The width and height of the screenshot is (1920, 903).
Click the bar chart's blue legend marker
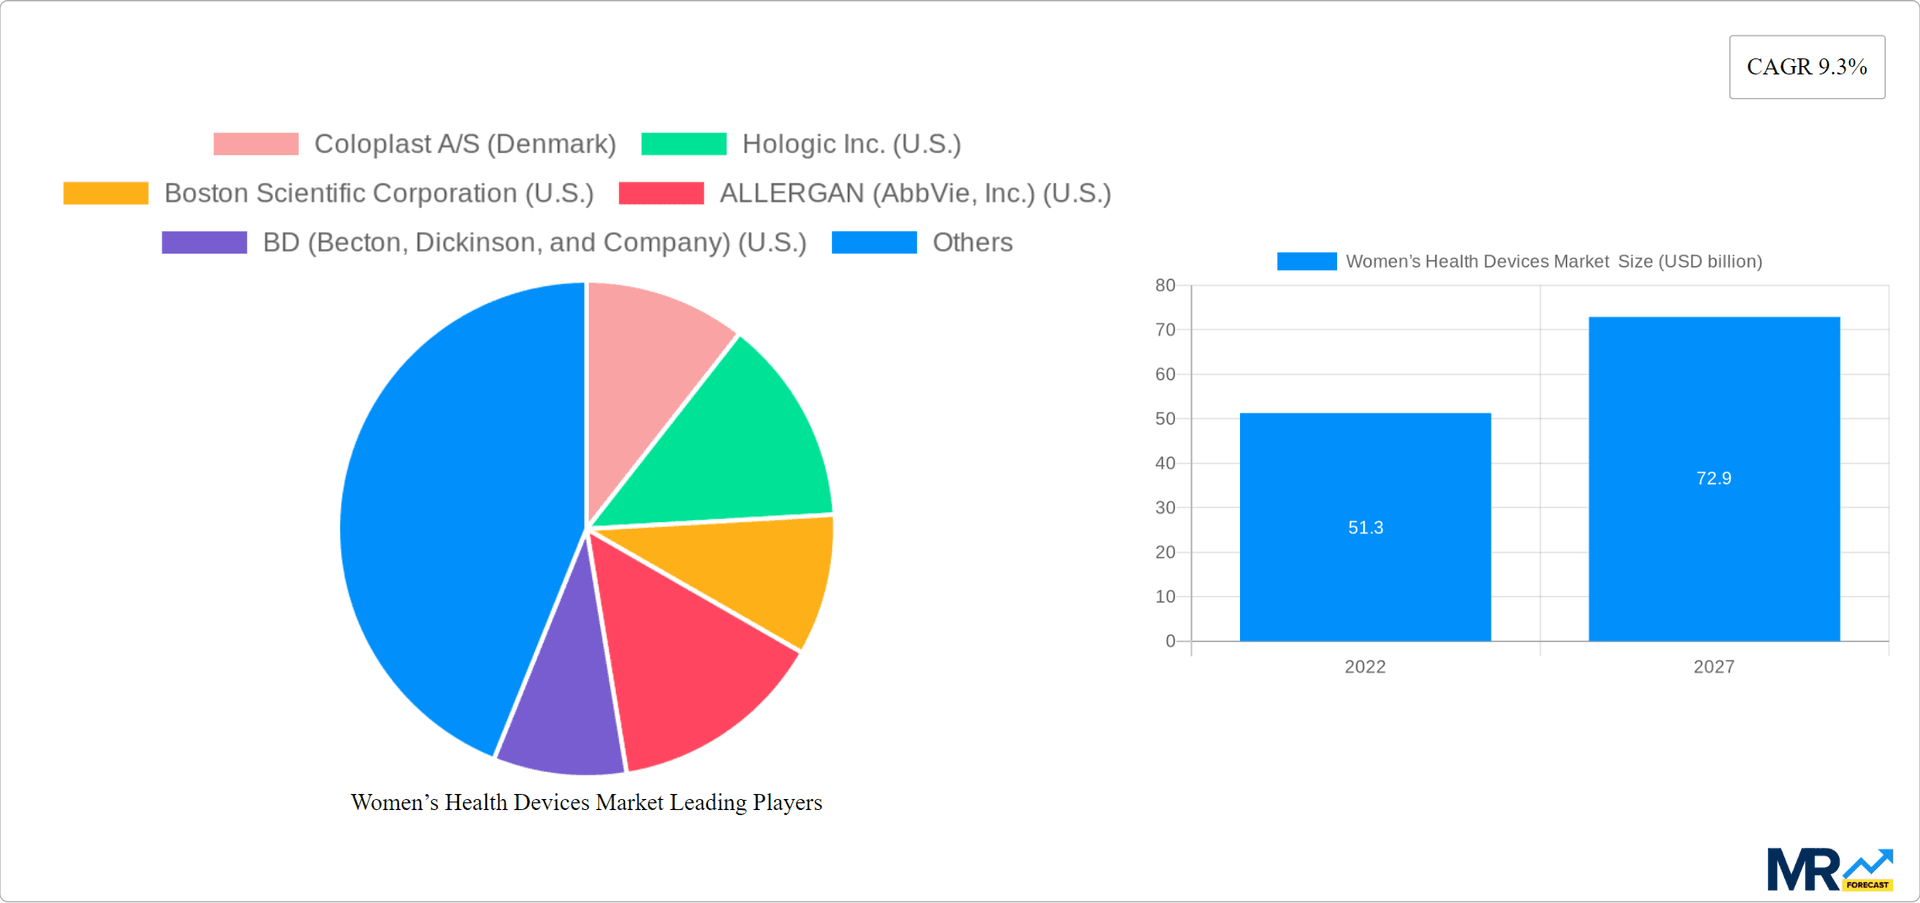pyautogui.click(x=1306, y=260)
